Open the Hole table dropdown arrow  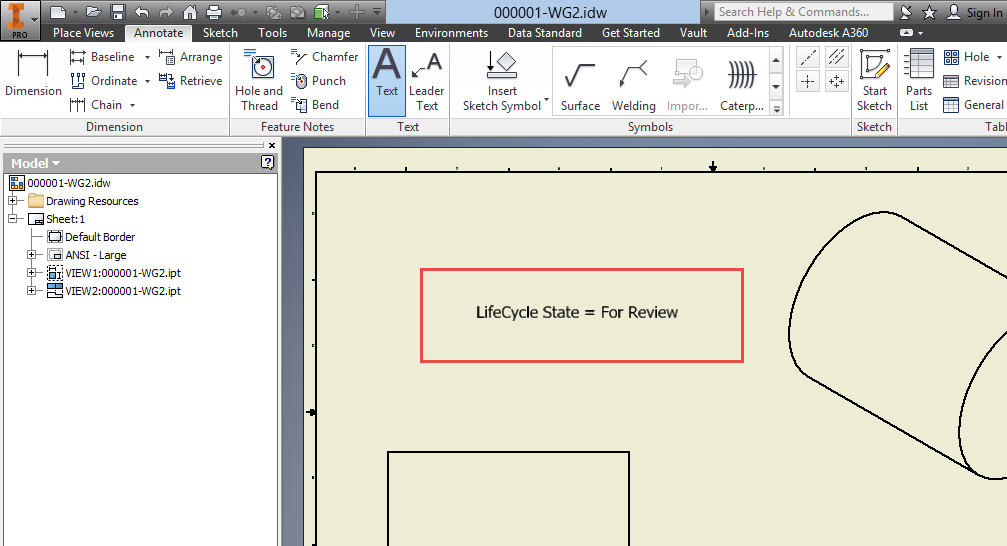pos(999,57)
